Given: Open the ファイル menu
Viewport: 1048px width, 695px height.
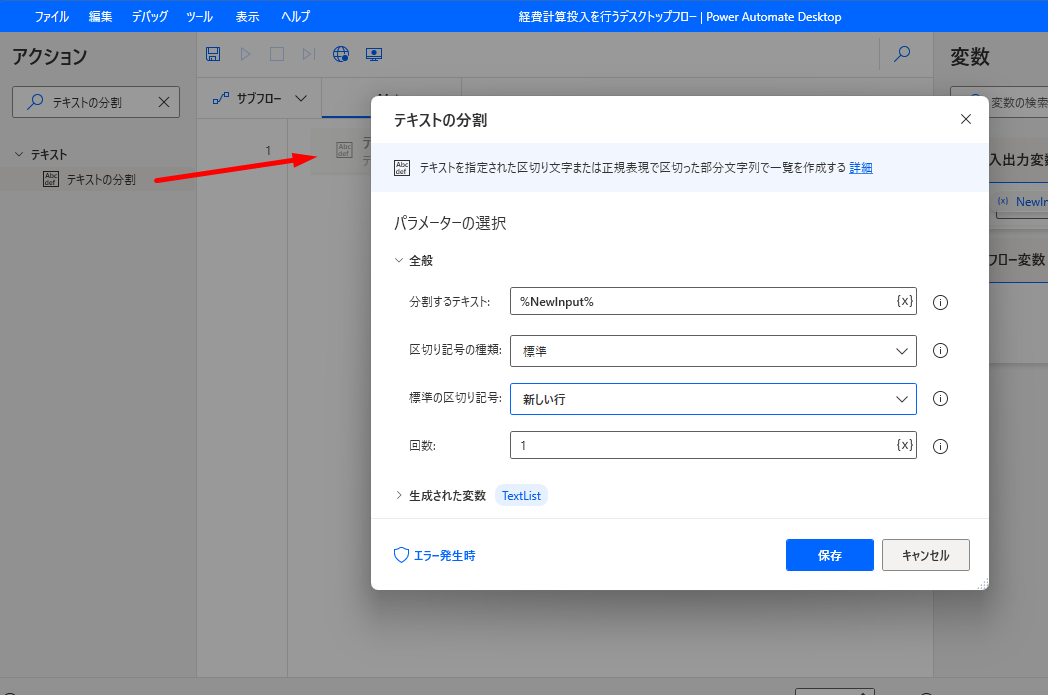Looking at the screenshot, I should click(51, 16).
